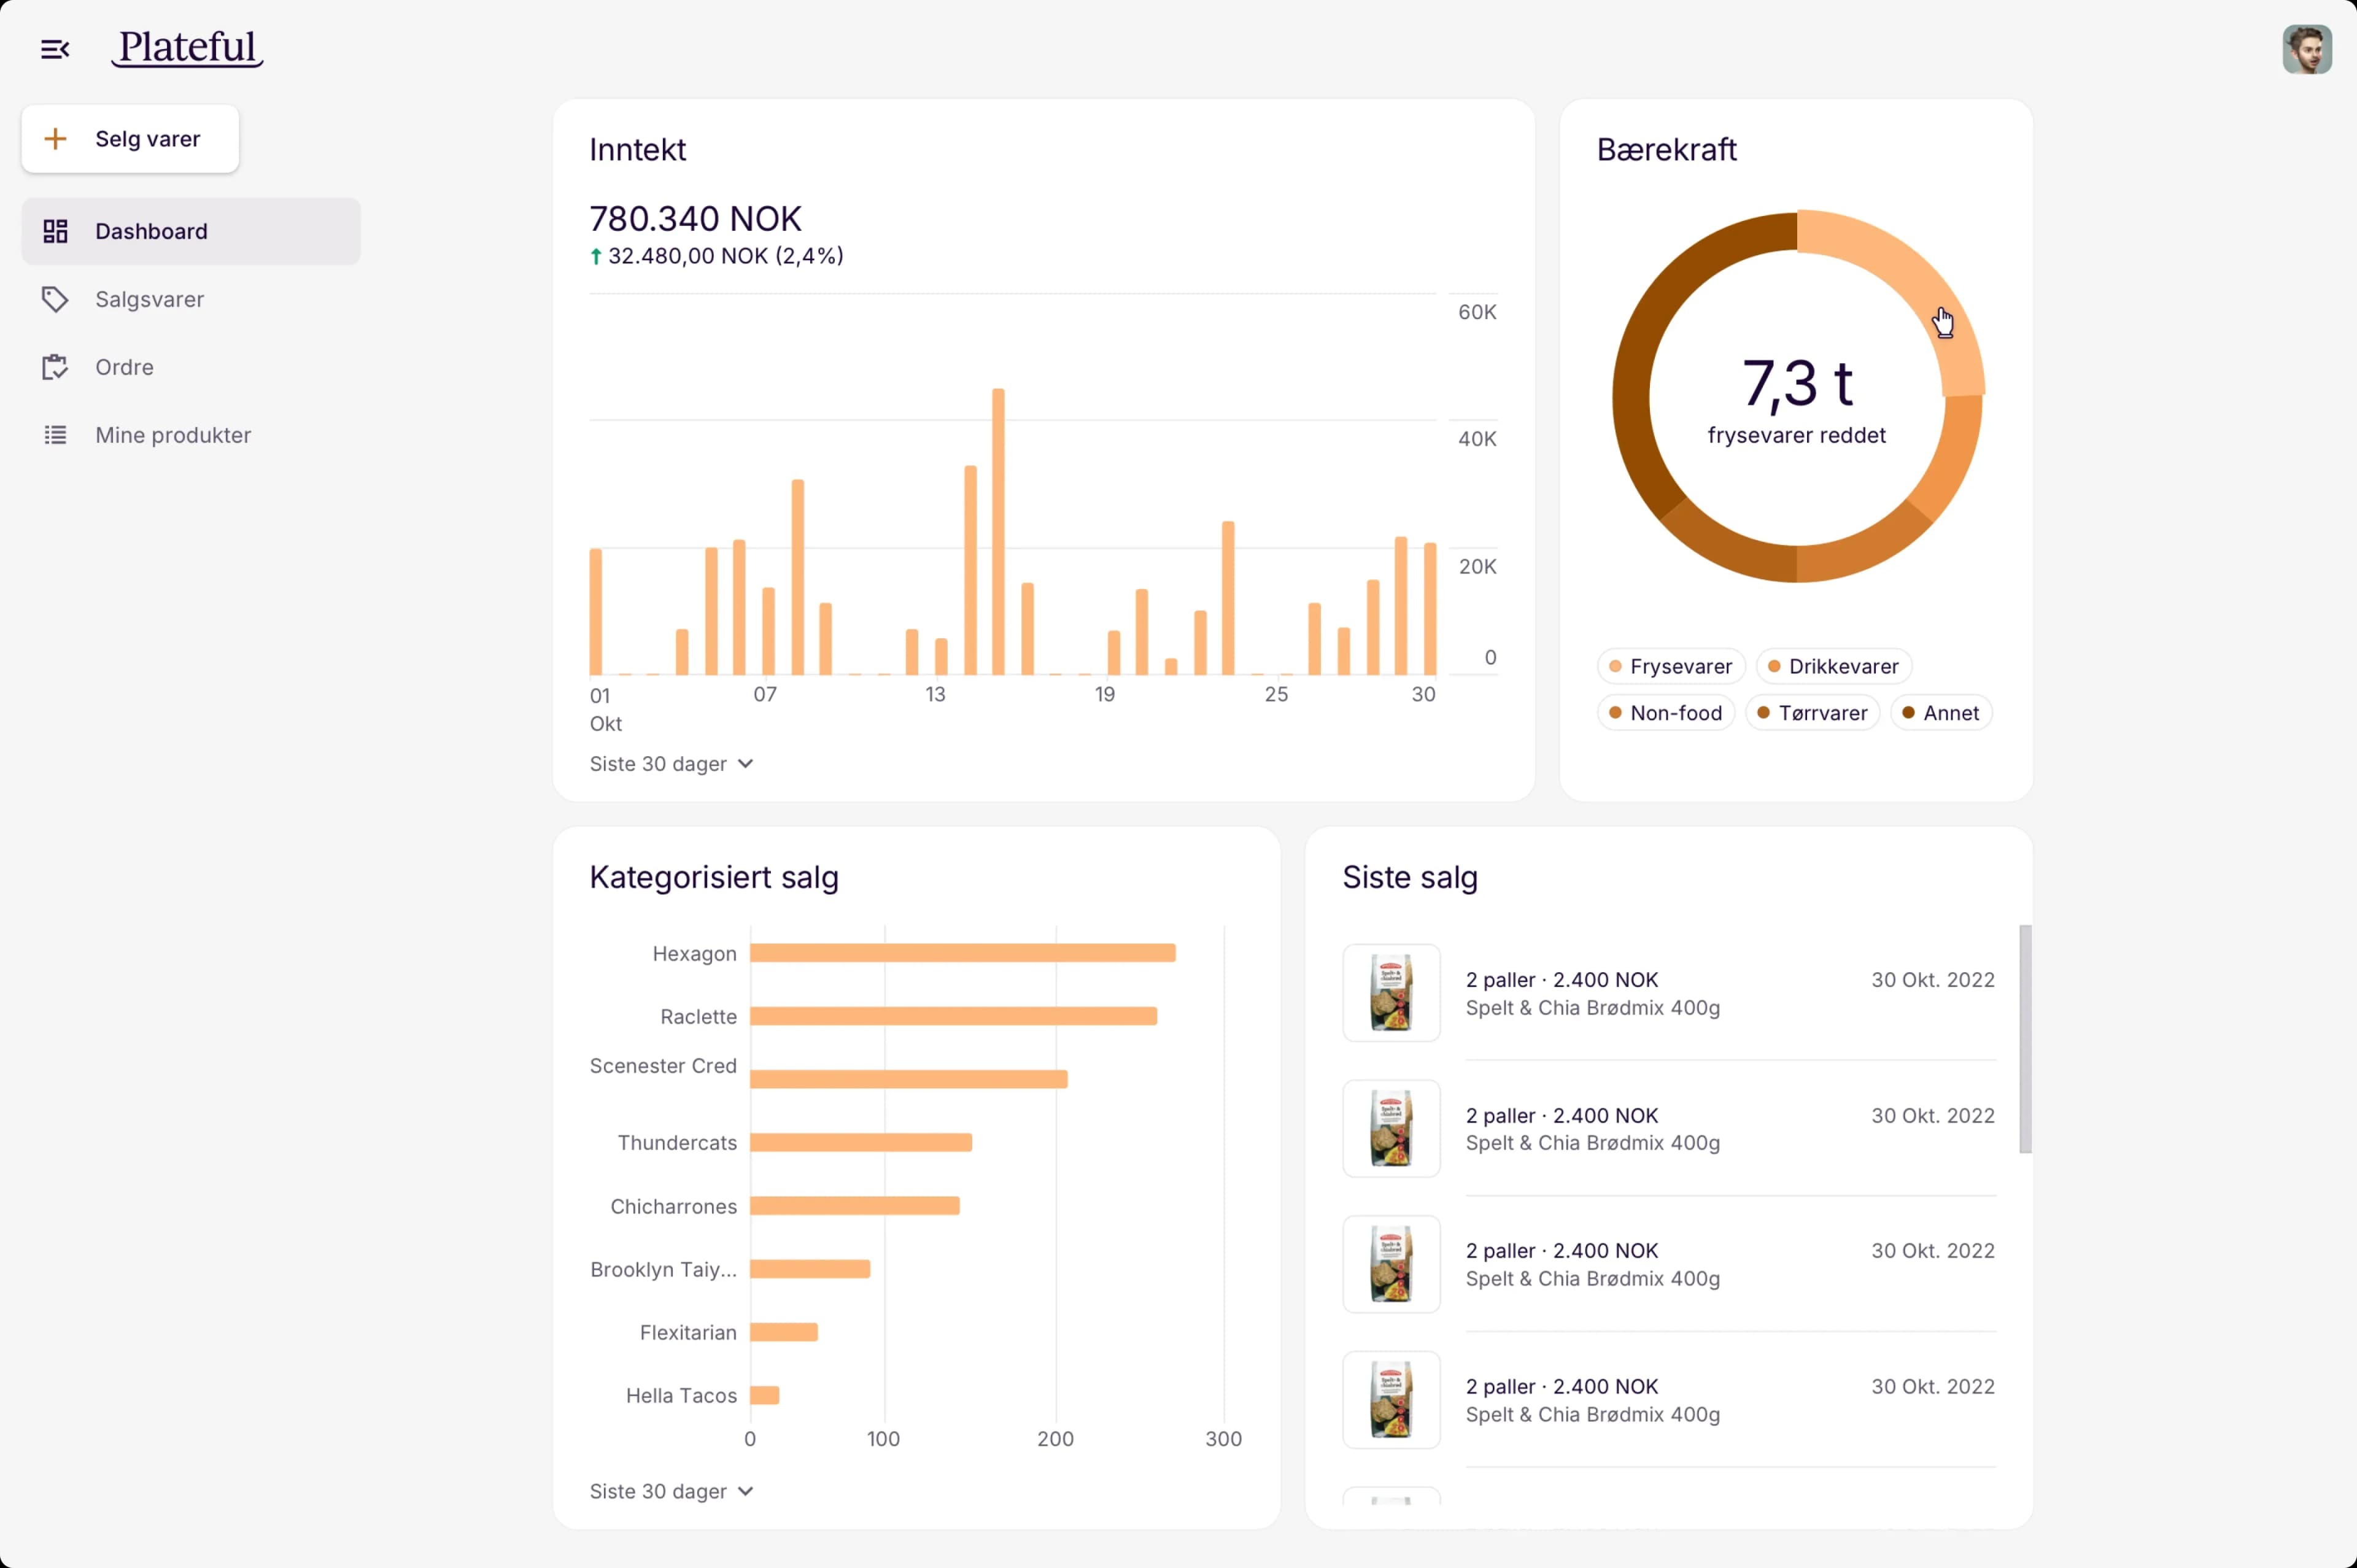Collapse the sidebar with the hamburger icon
The image size is (2357, 1568).
tap(55, 49)
